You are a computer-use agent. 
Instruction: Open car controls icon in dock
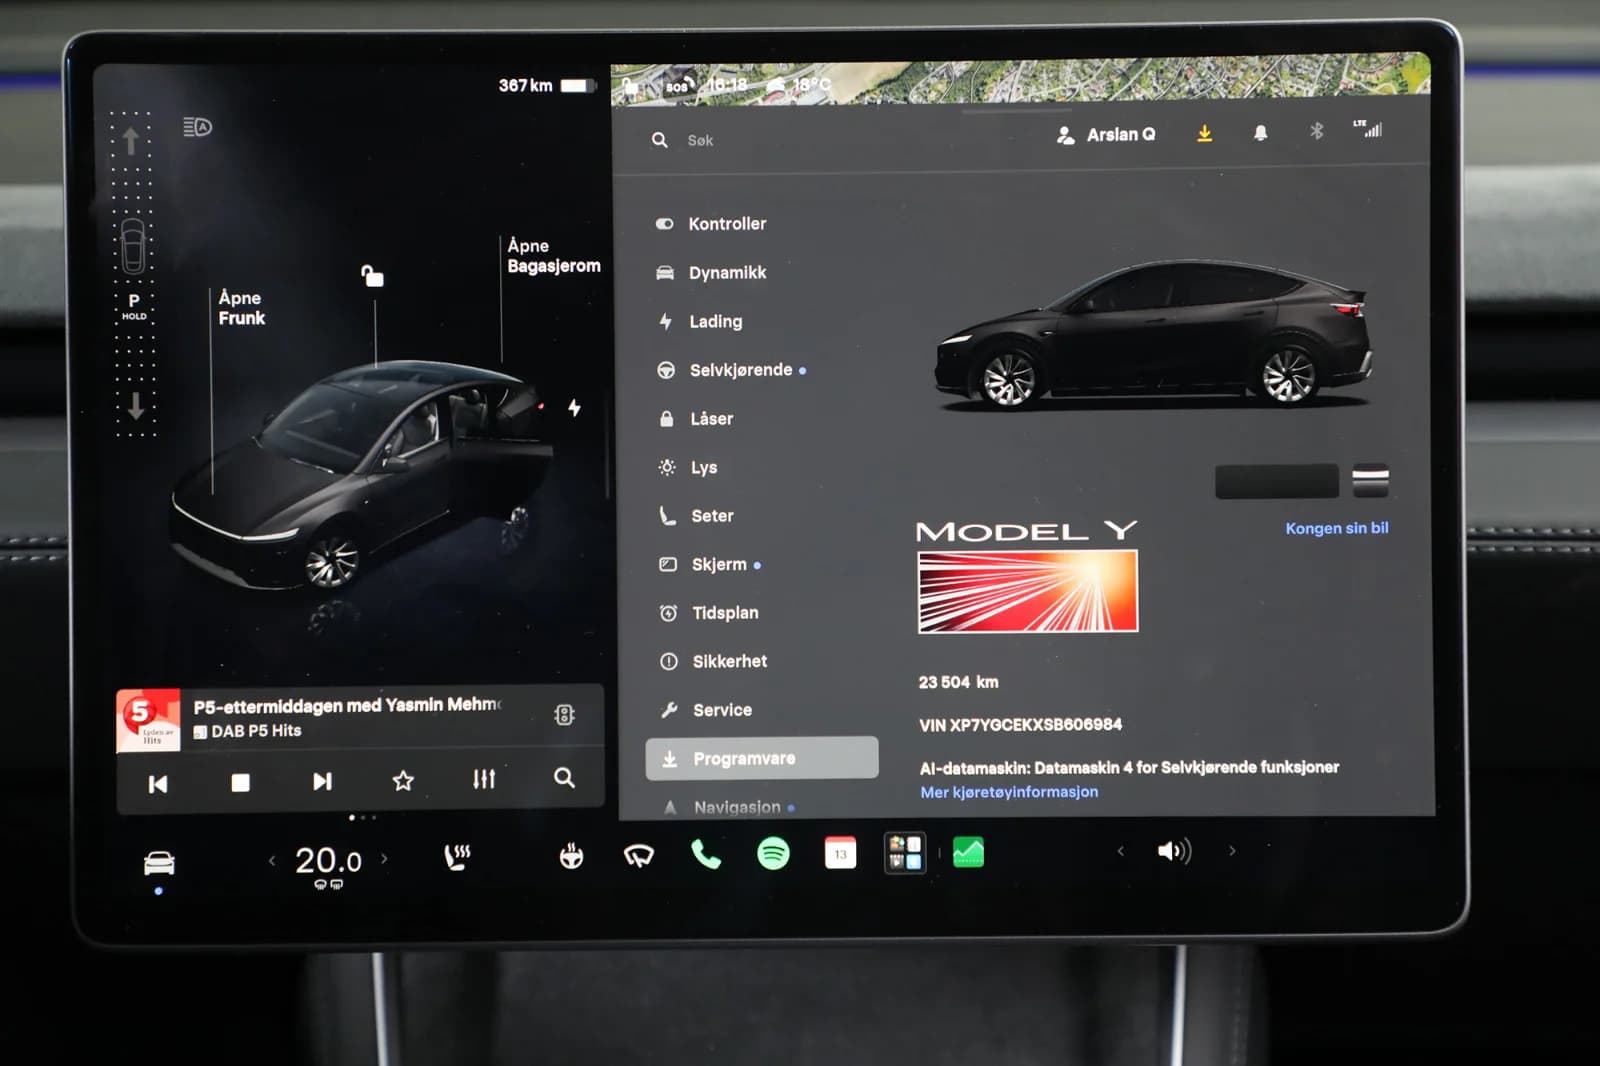[x=159, y=863]
